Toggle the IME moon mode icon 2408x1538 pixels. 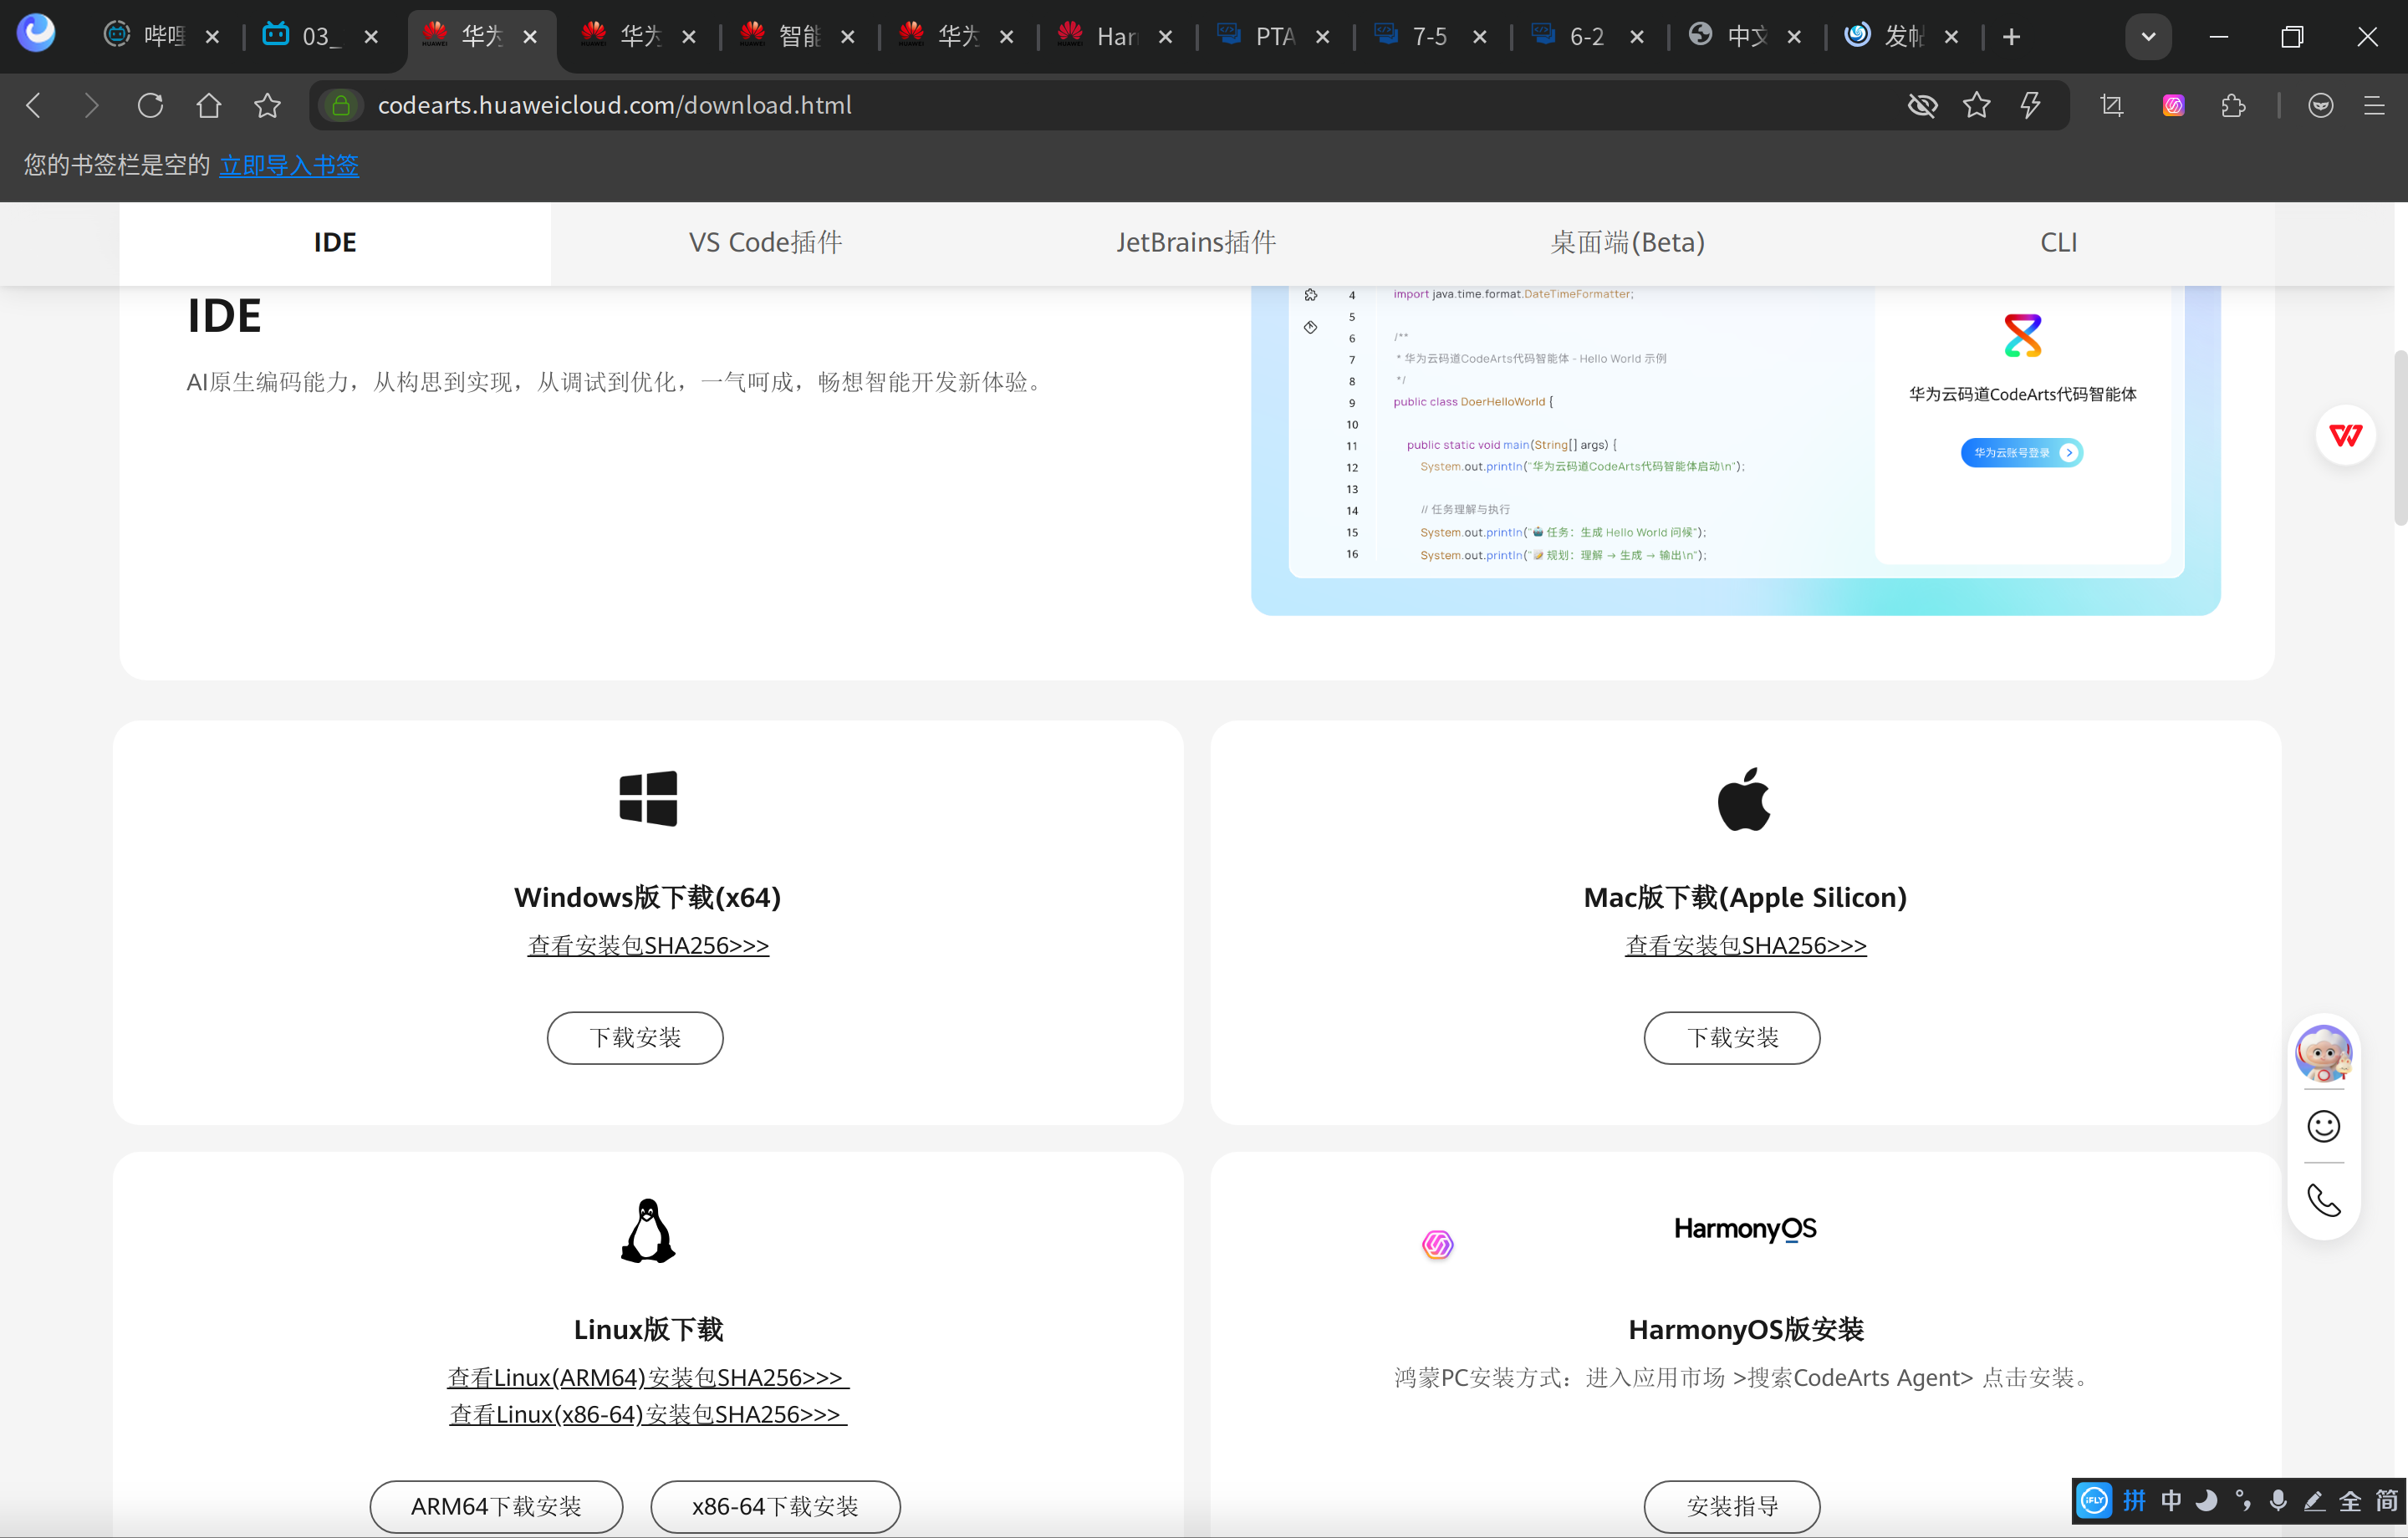[2207, 1501]
